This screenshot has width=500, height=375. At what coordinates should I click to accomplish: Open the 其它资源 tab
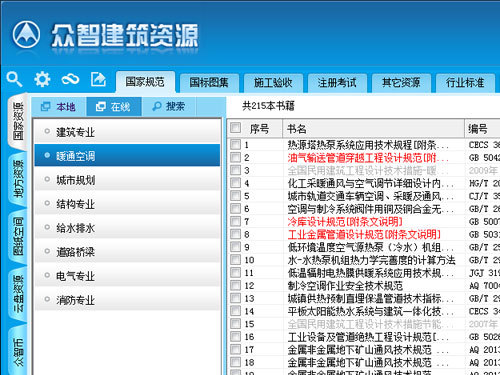401,83
